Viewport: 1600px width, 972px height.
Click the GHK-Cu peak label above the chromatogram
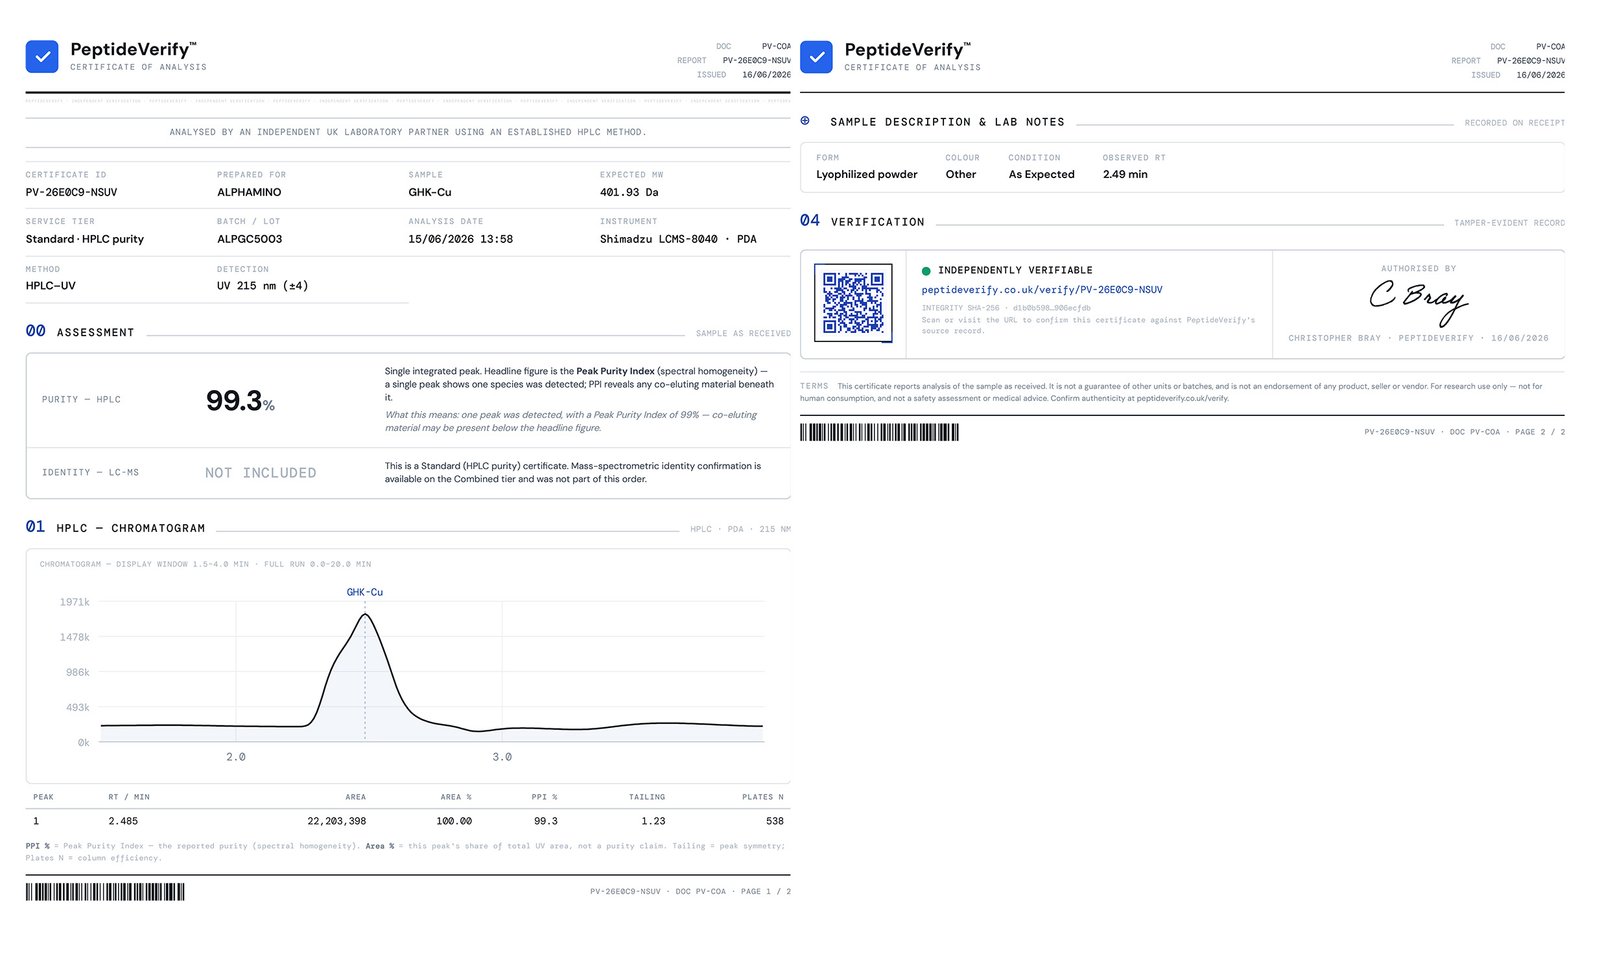tap(365, 592)
